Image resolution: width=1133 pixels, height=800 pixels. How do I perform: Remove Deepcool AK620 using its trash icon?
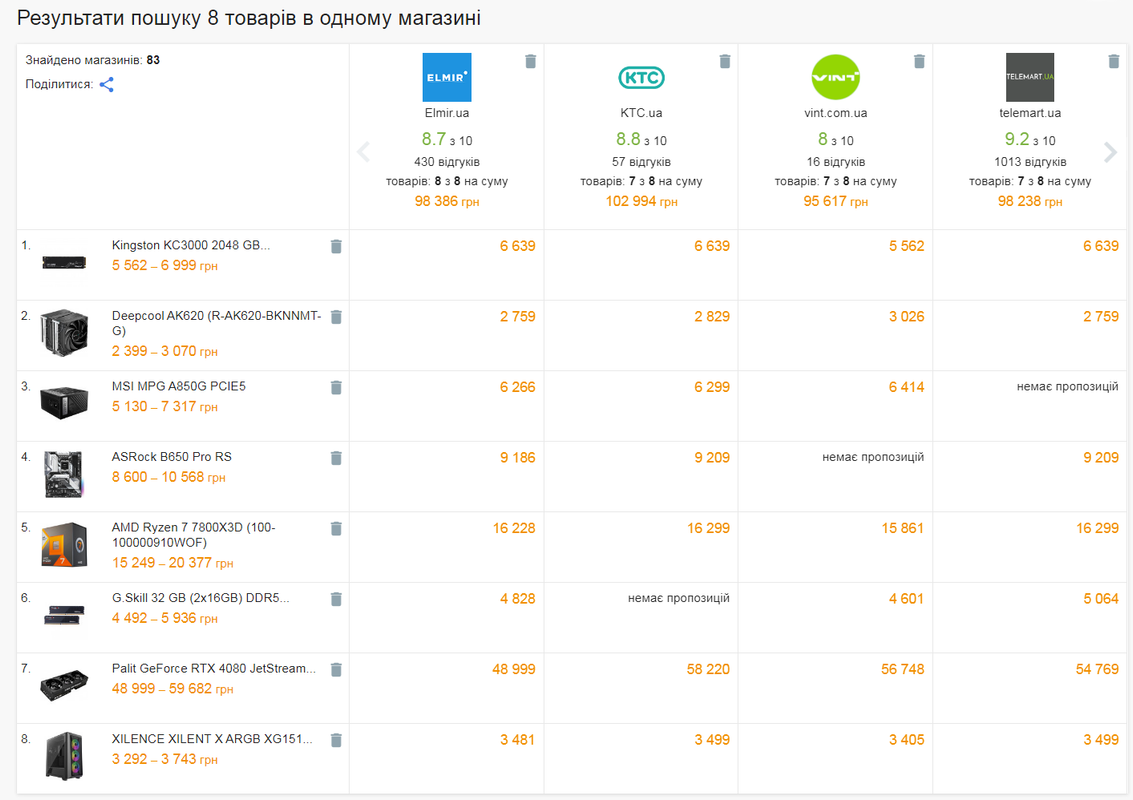pyautogui.click(x=336, y=317)
